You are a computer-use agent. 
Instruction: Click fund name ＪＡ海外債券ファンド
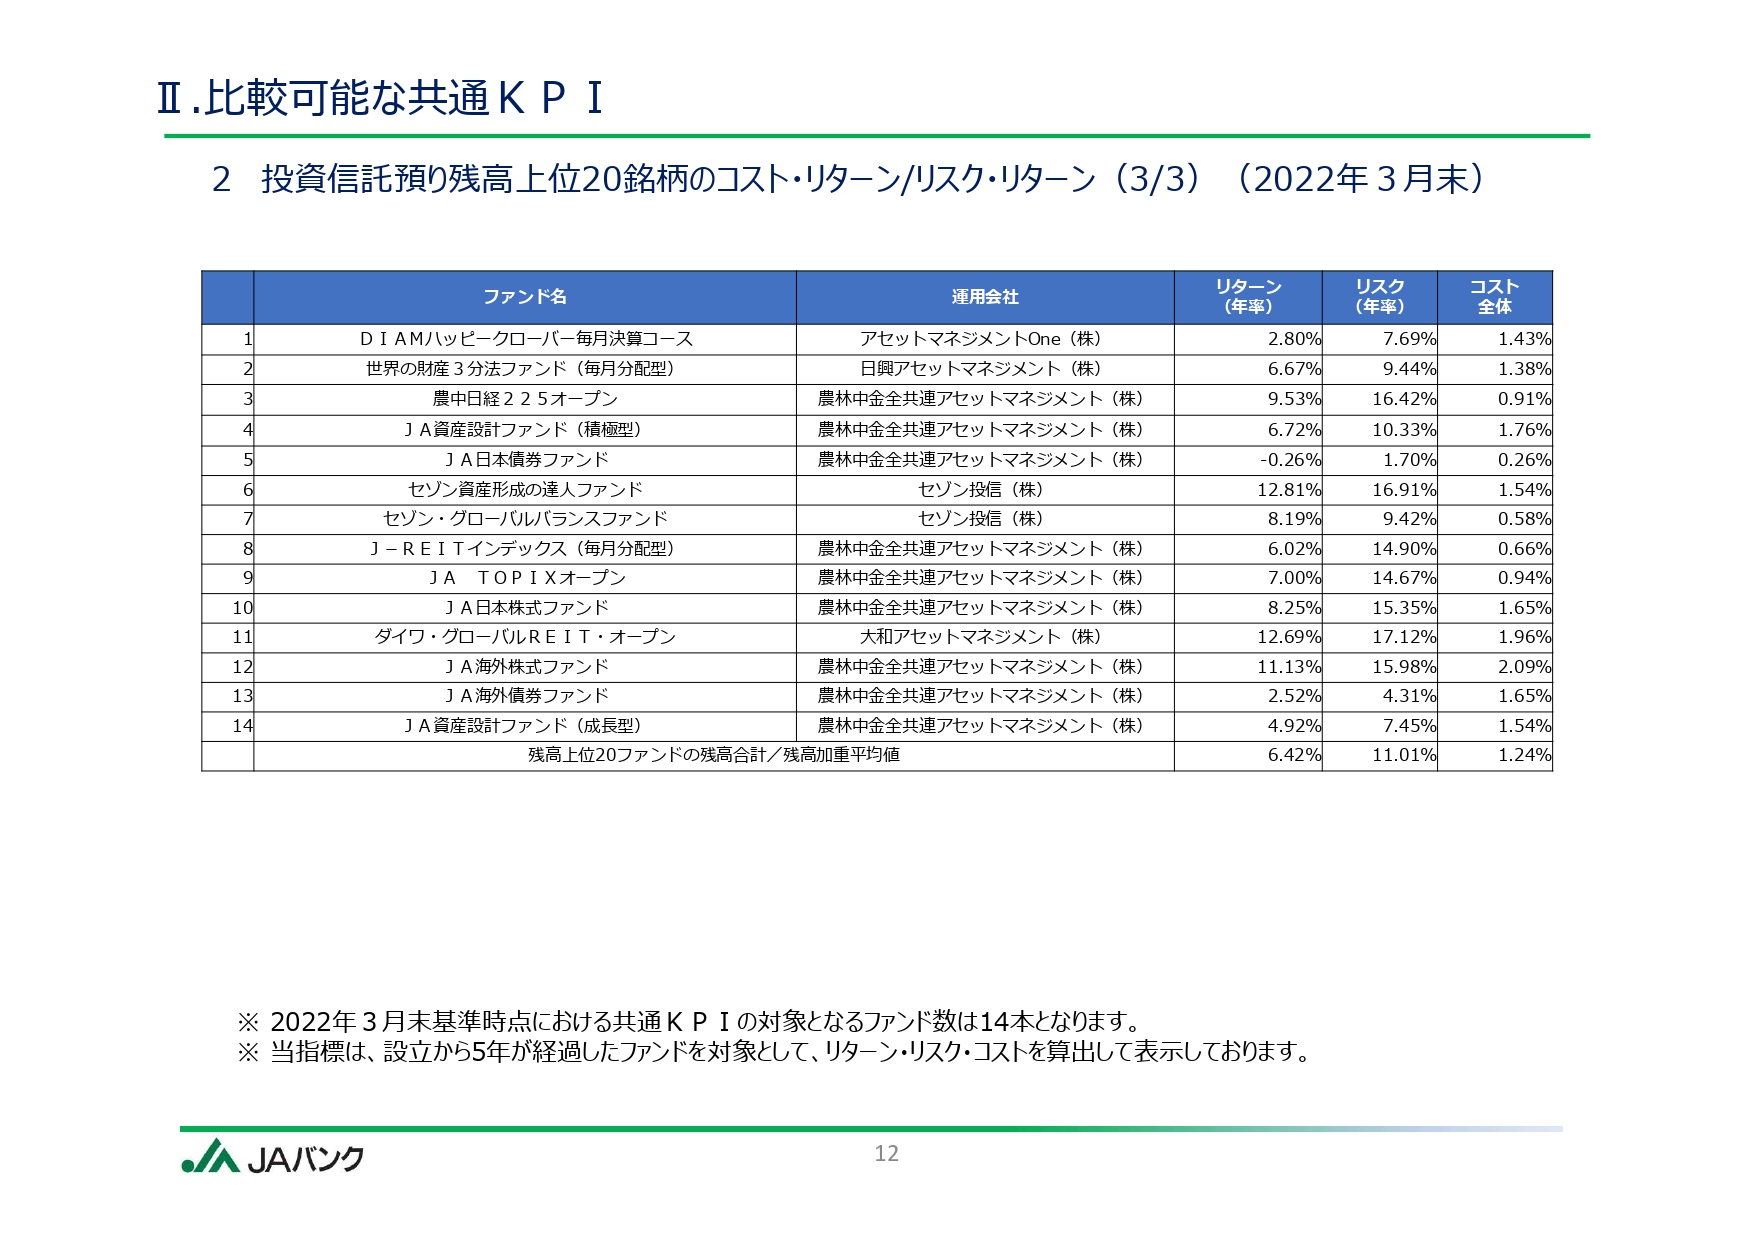pos(525,696)
